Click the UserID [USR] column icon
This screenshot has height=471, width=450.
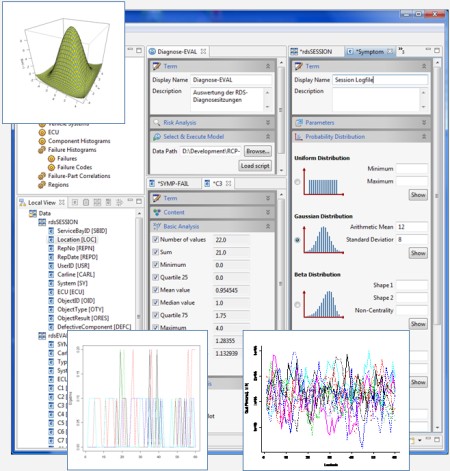[x=51, y=266]
